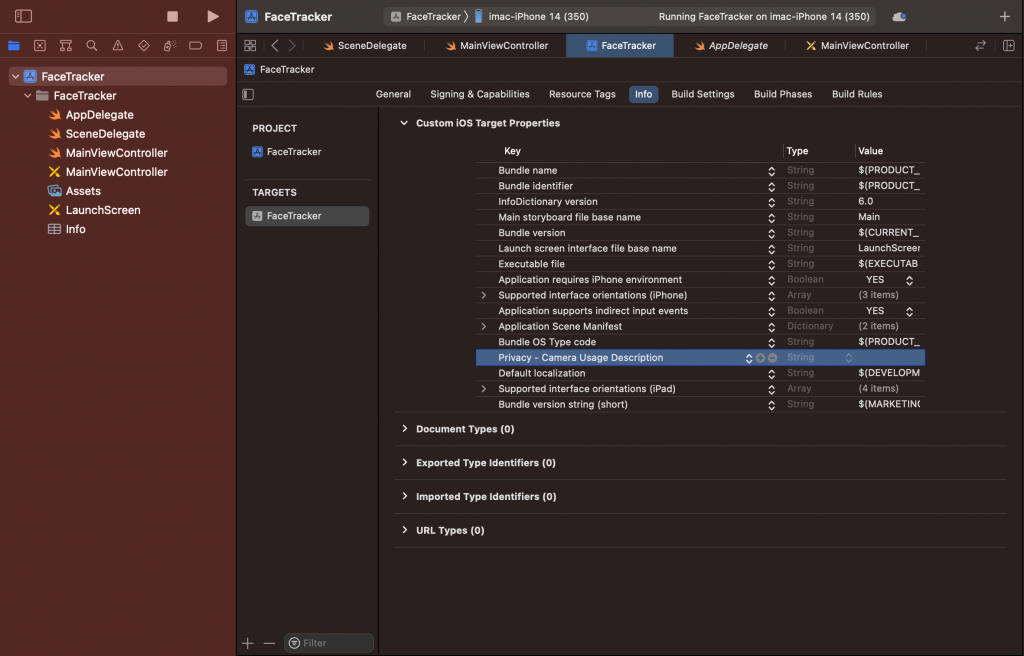Collapse Custom iOS Target Properties section
The width and height of the screenshot is (1024, 656).
point(404,123)
